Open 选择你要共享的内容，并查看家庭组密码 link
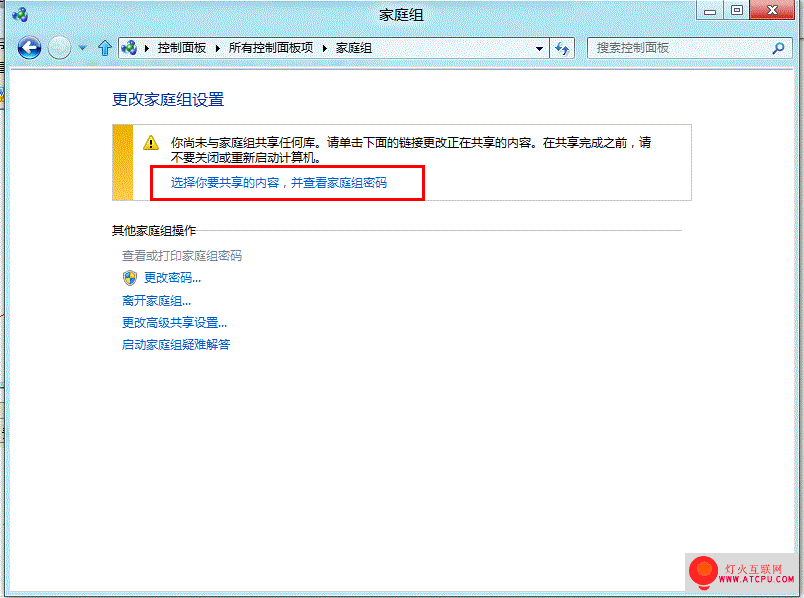 tap(278, 183)
